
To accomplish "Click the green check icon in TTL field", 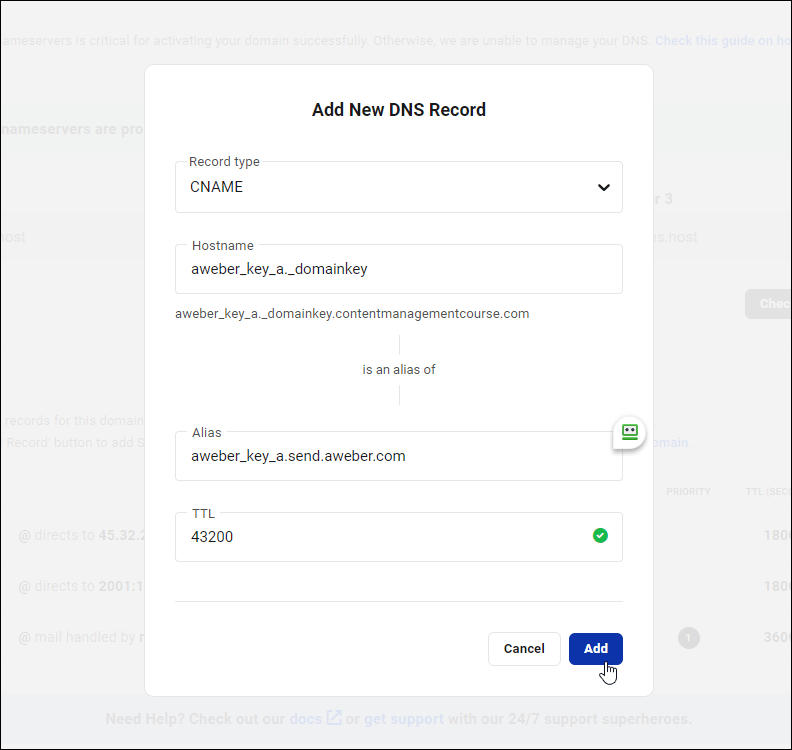I will (x=600, y=535).
